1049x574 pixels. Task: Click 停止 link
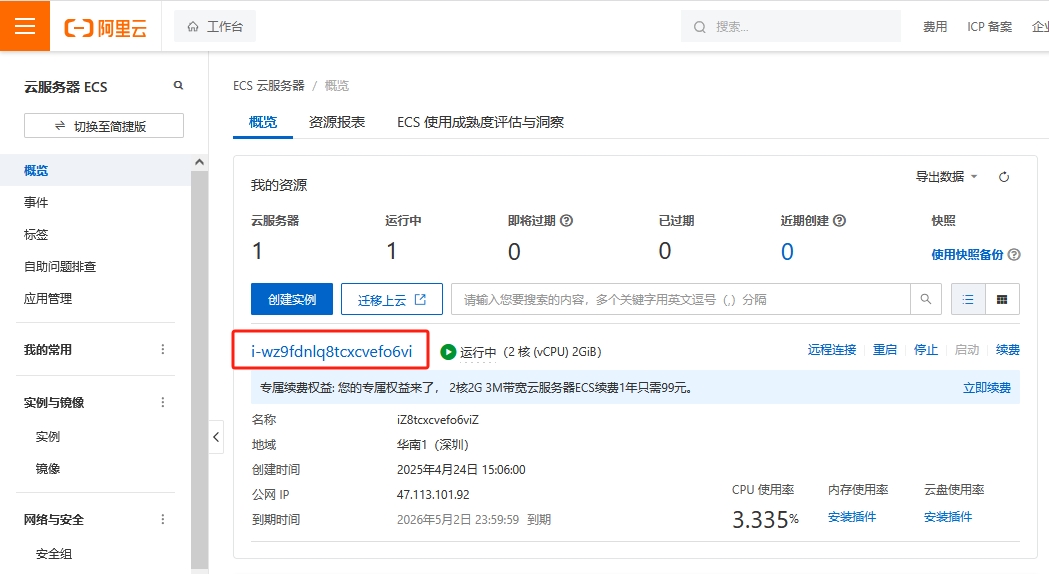pyautogui.click(x=926, y=350)
